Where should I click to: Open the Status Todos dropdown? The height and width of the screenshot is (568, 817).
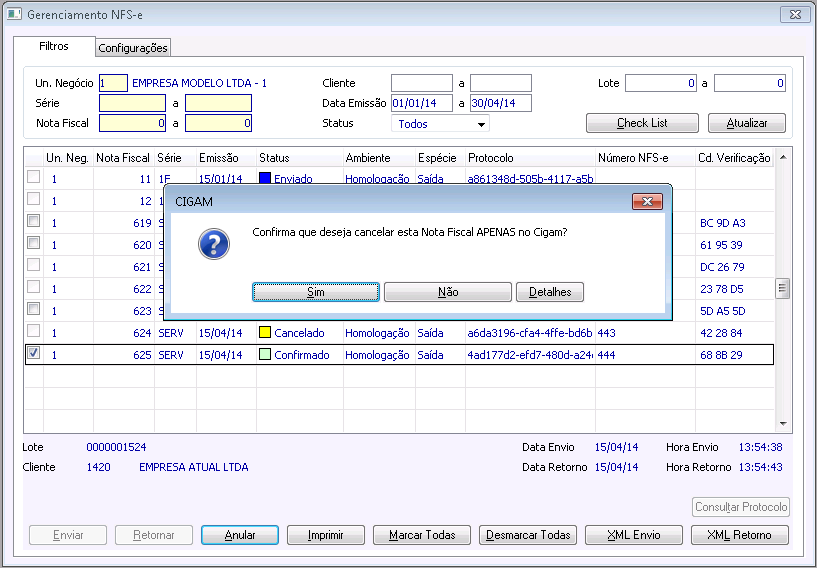click(440, 124)
